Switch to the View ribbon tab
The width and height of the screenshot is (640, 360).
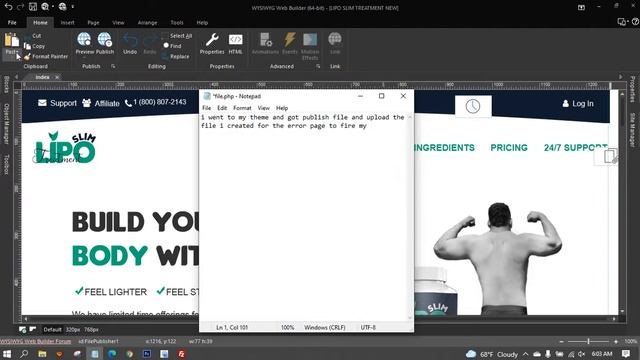pos(118,22)
